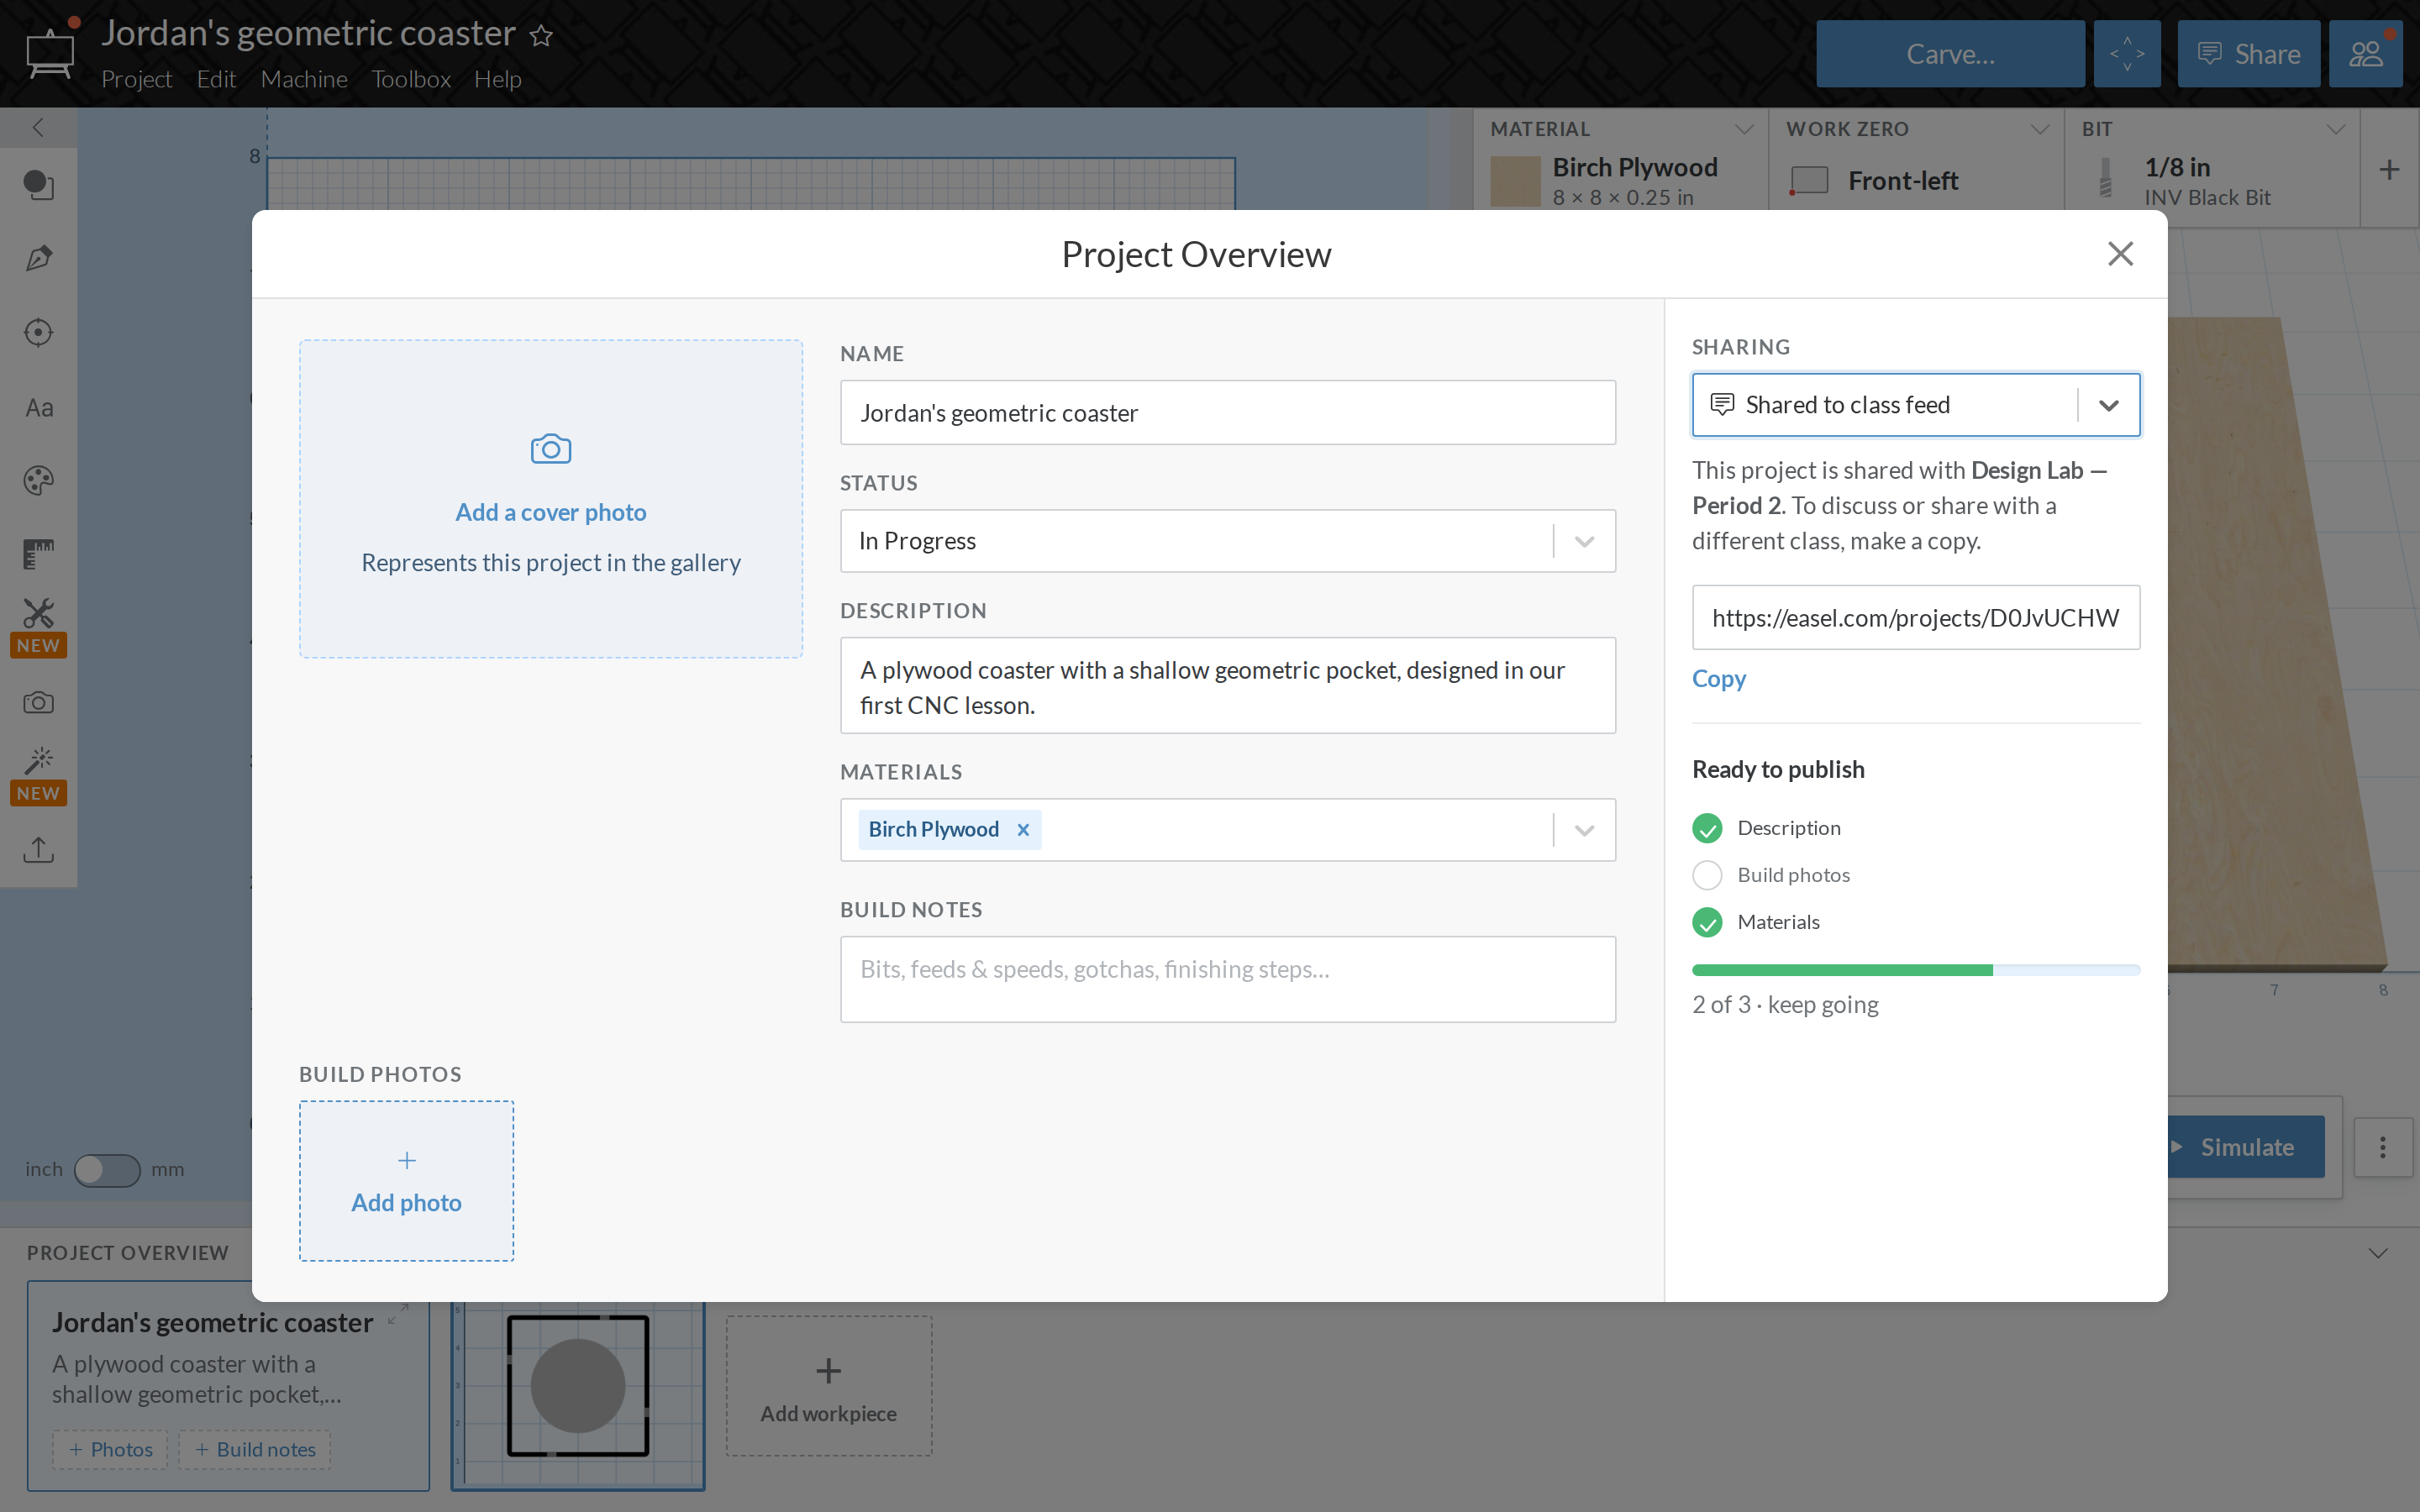The height and width of the screenshot is (1512, 2420).
Task: Click the jog machine arrows button
Action: 2127,54
